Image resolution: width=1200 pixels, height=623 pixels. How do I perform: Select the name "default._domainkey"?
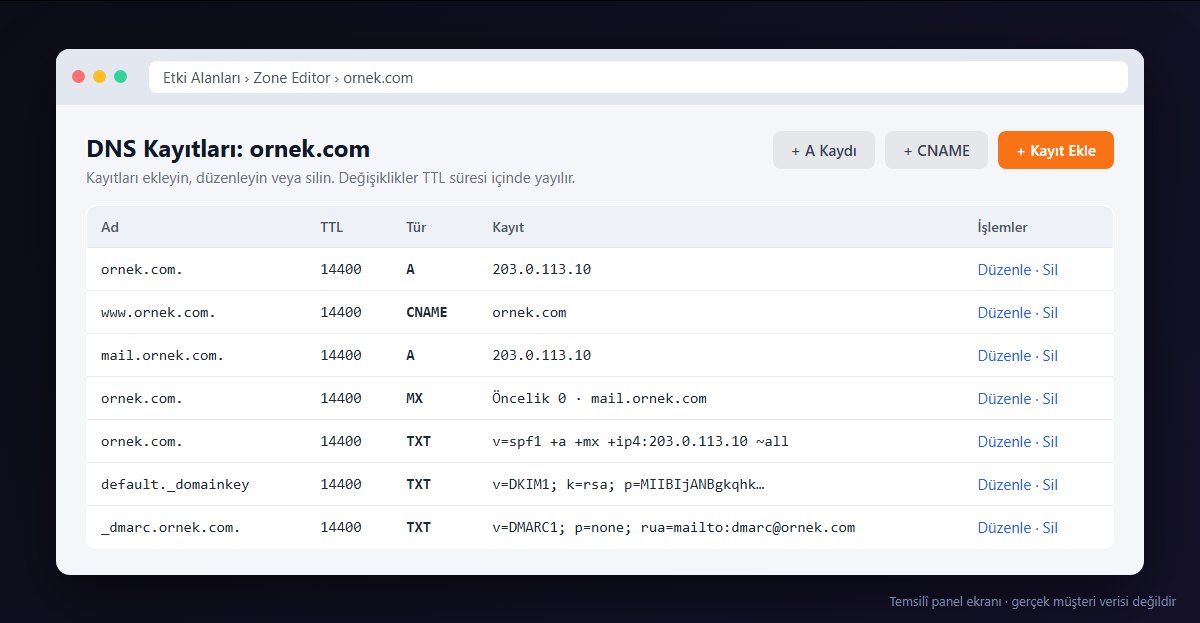point(175,485)
